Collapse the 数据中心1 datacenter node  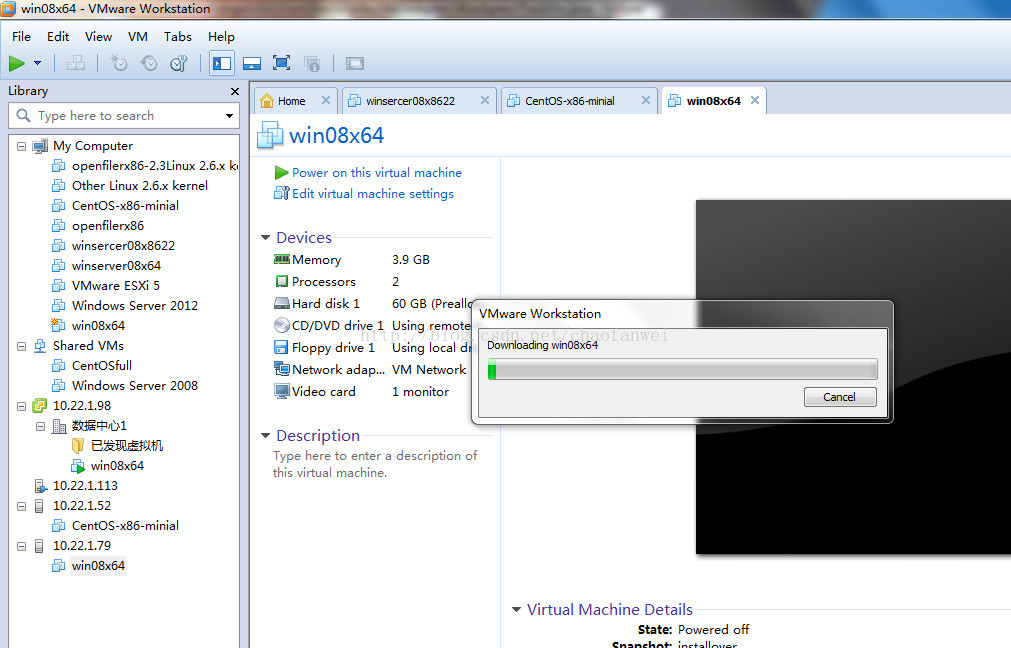pos(40,426)
